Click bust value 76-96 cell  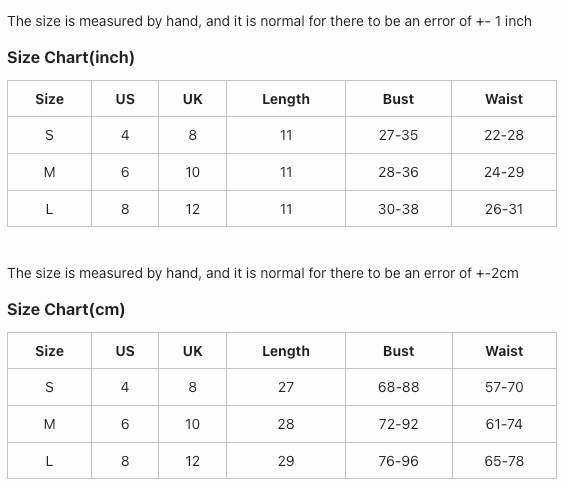[398, 461]
